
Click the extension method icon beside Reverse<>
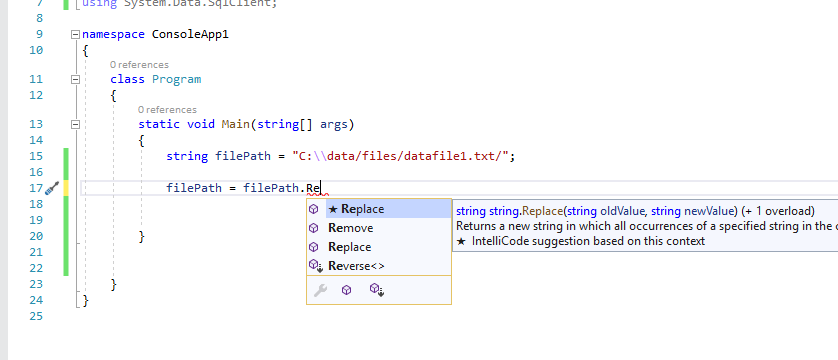[x=316, y=265]
